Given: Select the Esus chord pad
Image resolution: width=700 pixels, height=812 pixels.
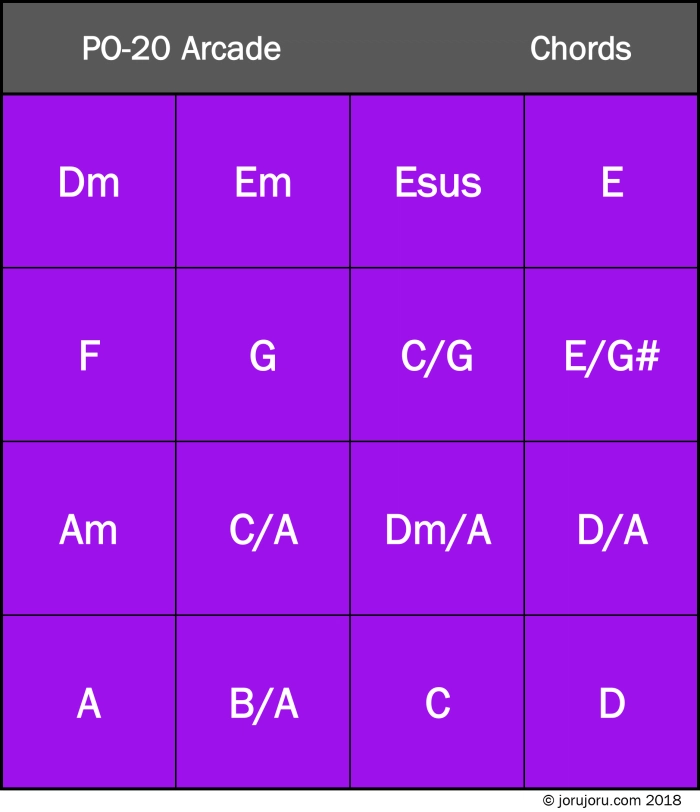Looking at the screenshot, I should click(437, 182).
